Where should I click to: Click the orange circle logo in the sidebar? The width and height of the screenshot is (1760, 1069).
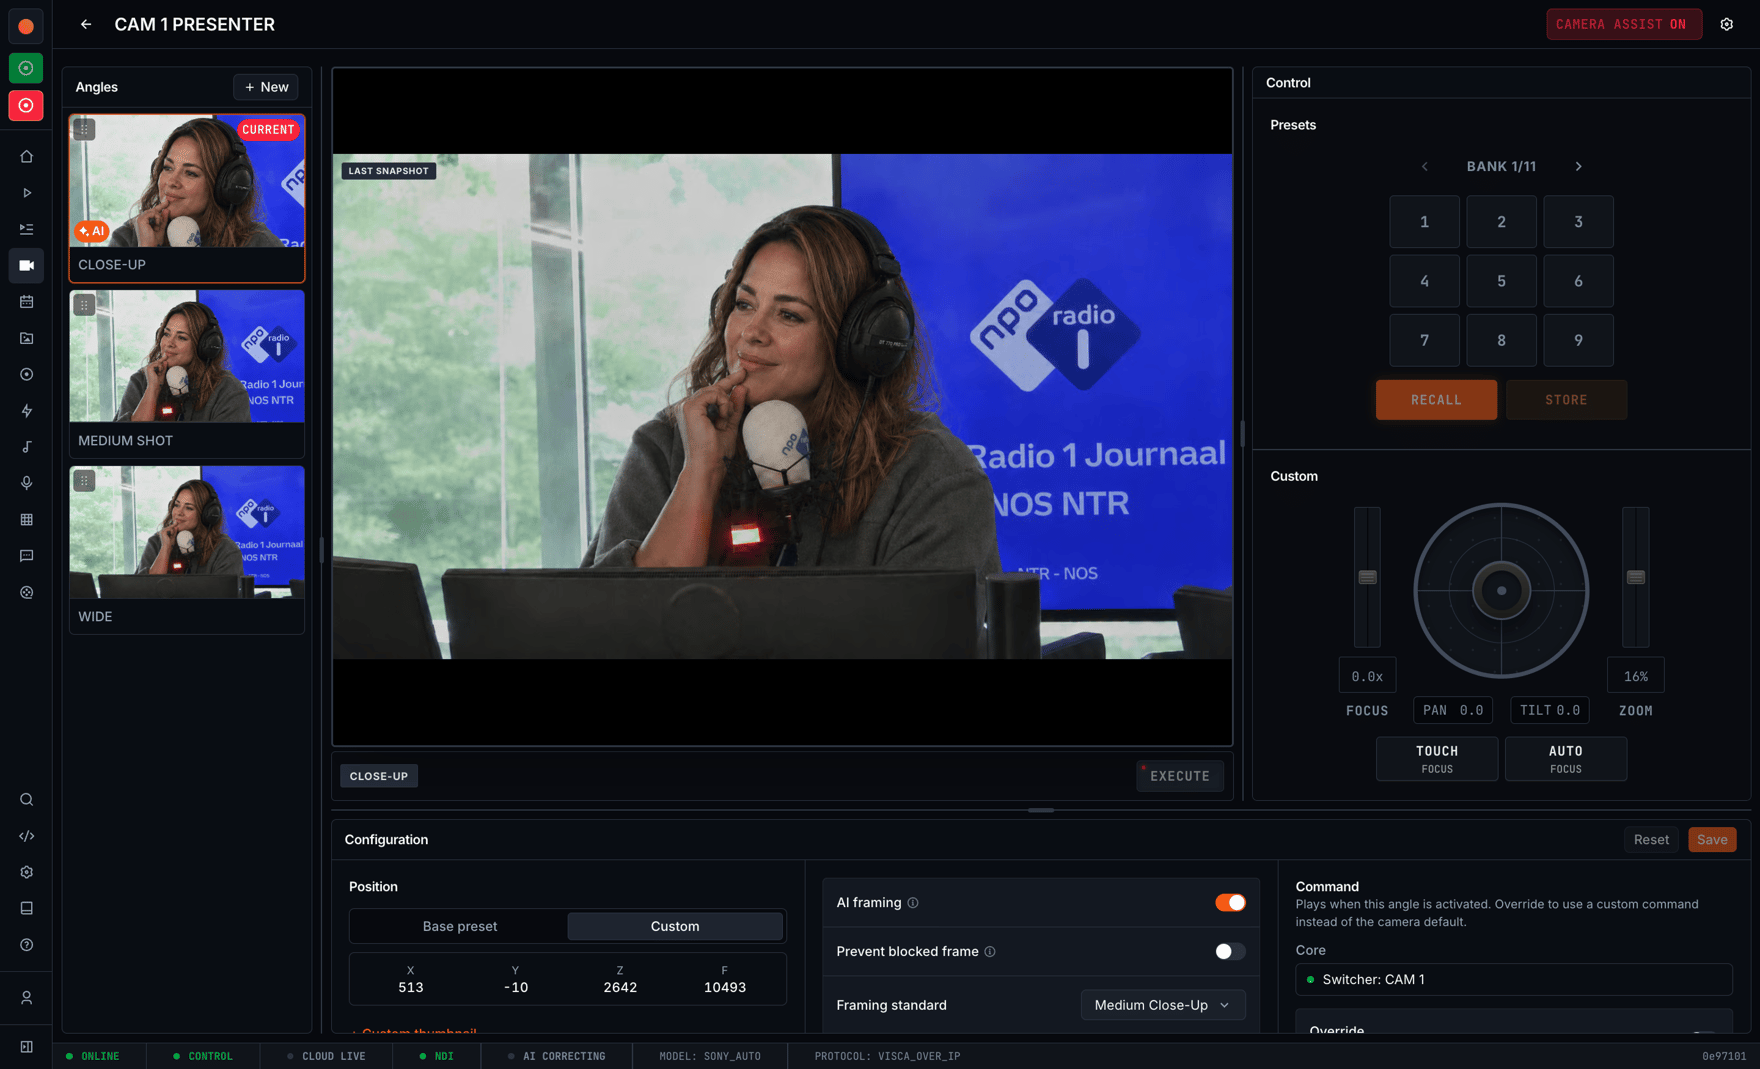[26, 27]
